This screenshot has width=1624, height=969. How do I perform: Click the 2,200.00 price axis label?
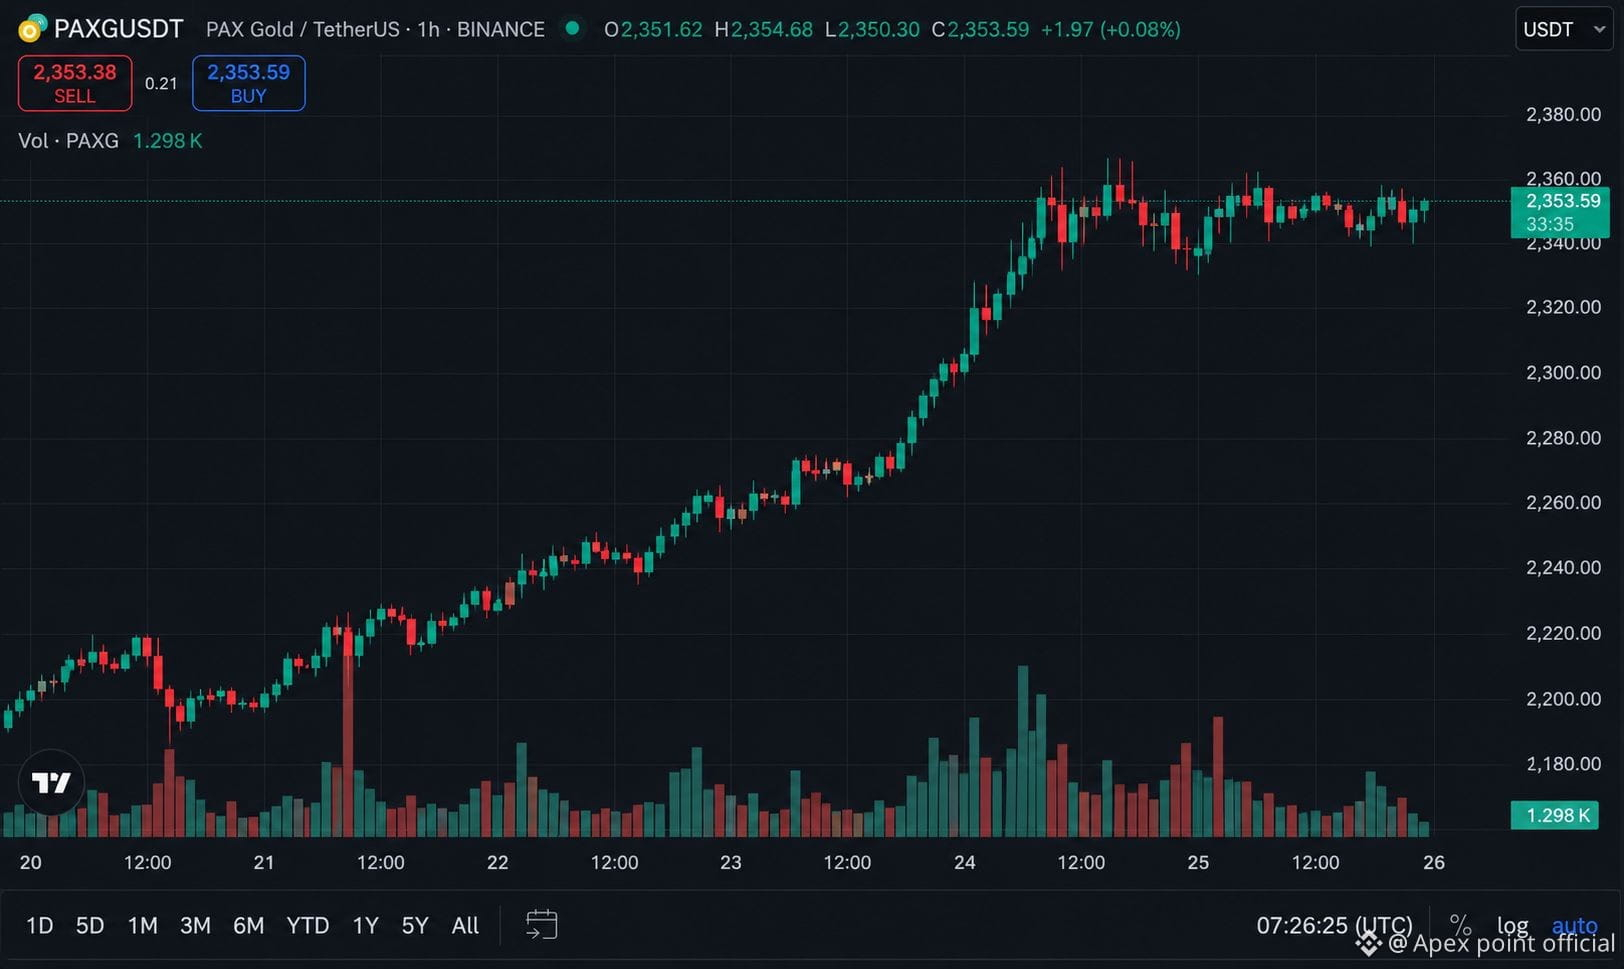(1563, 698)
